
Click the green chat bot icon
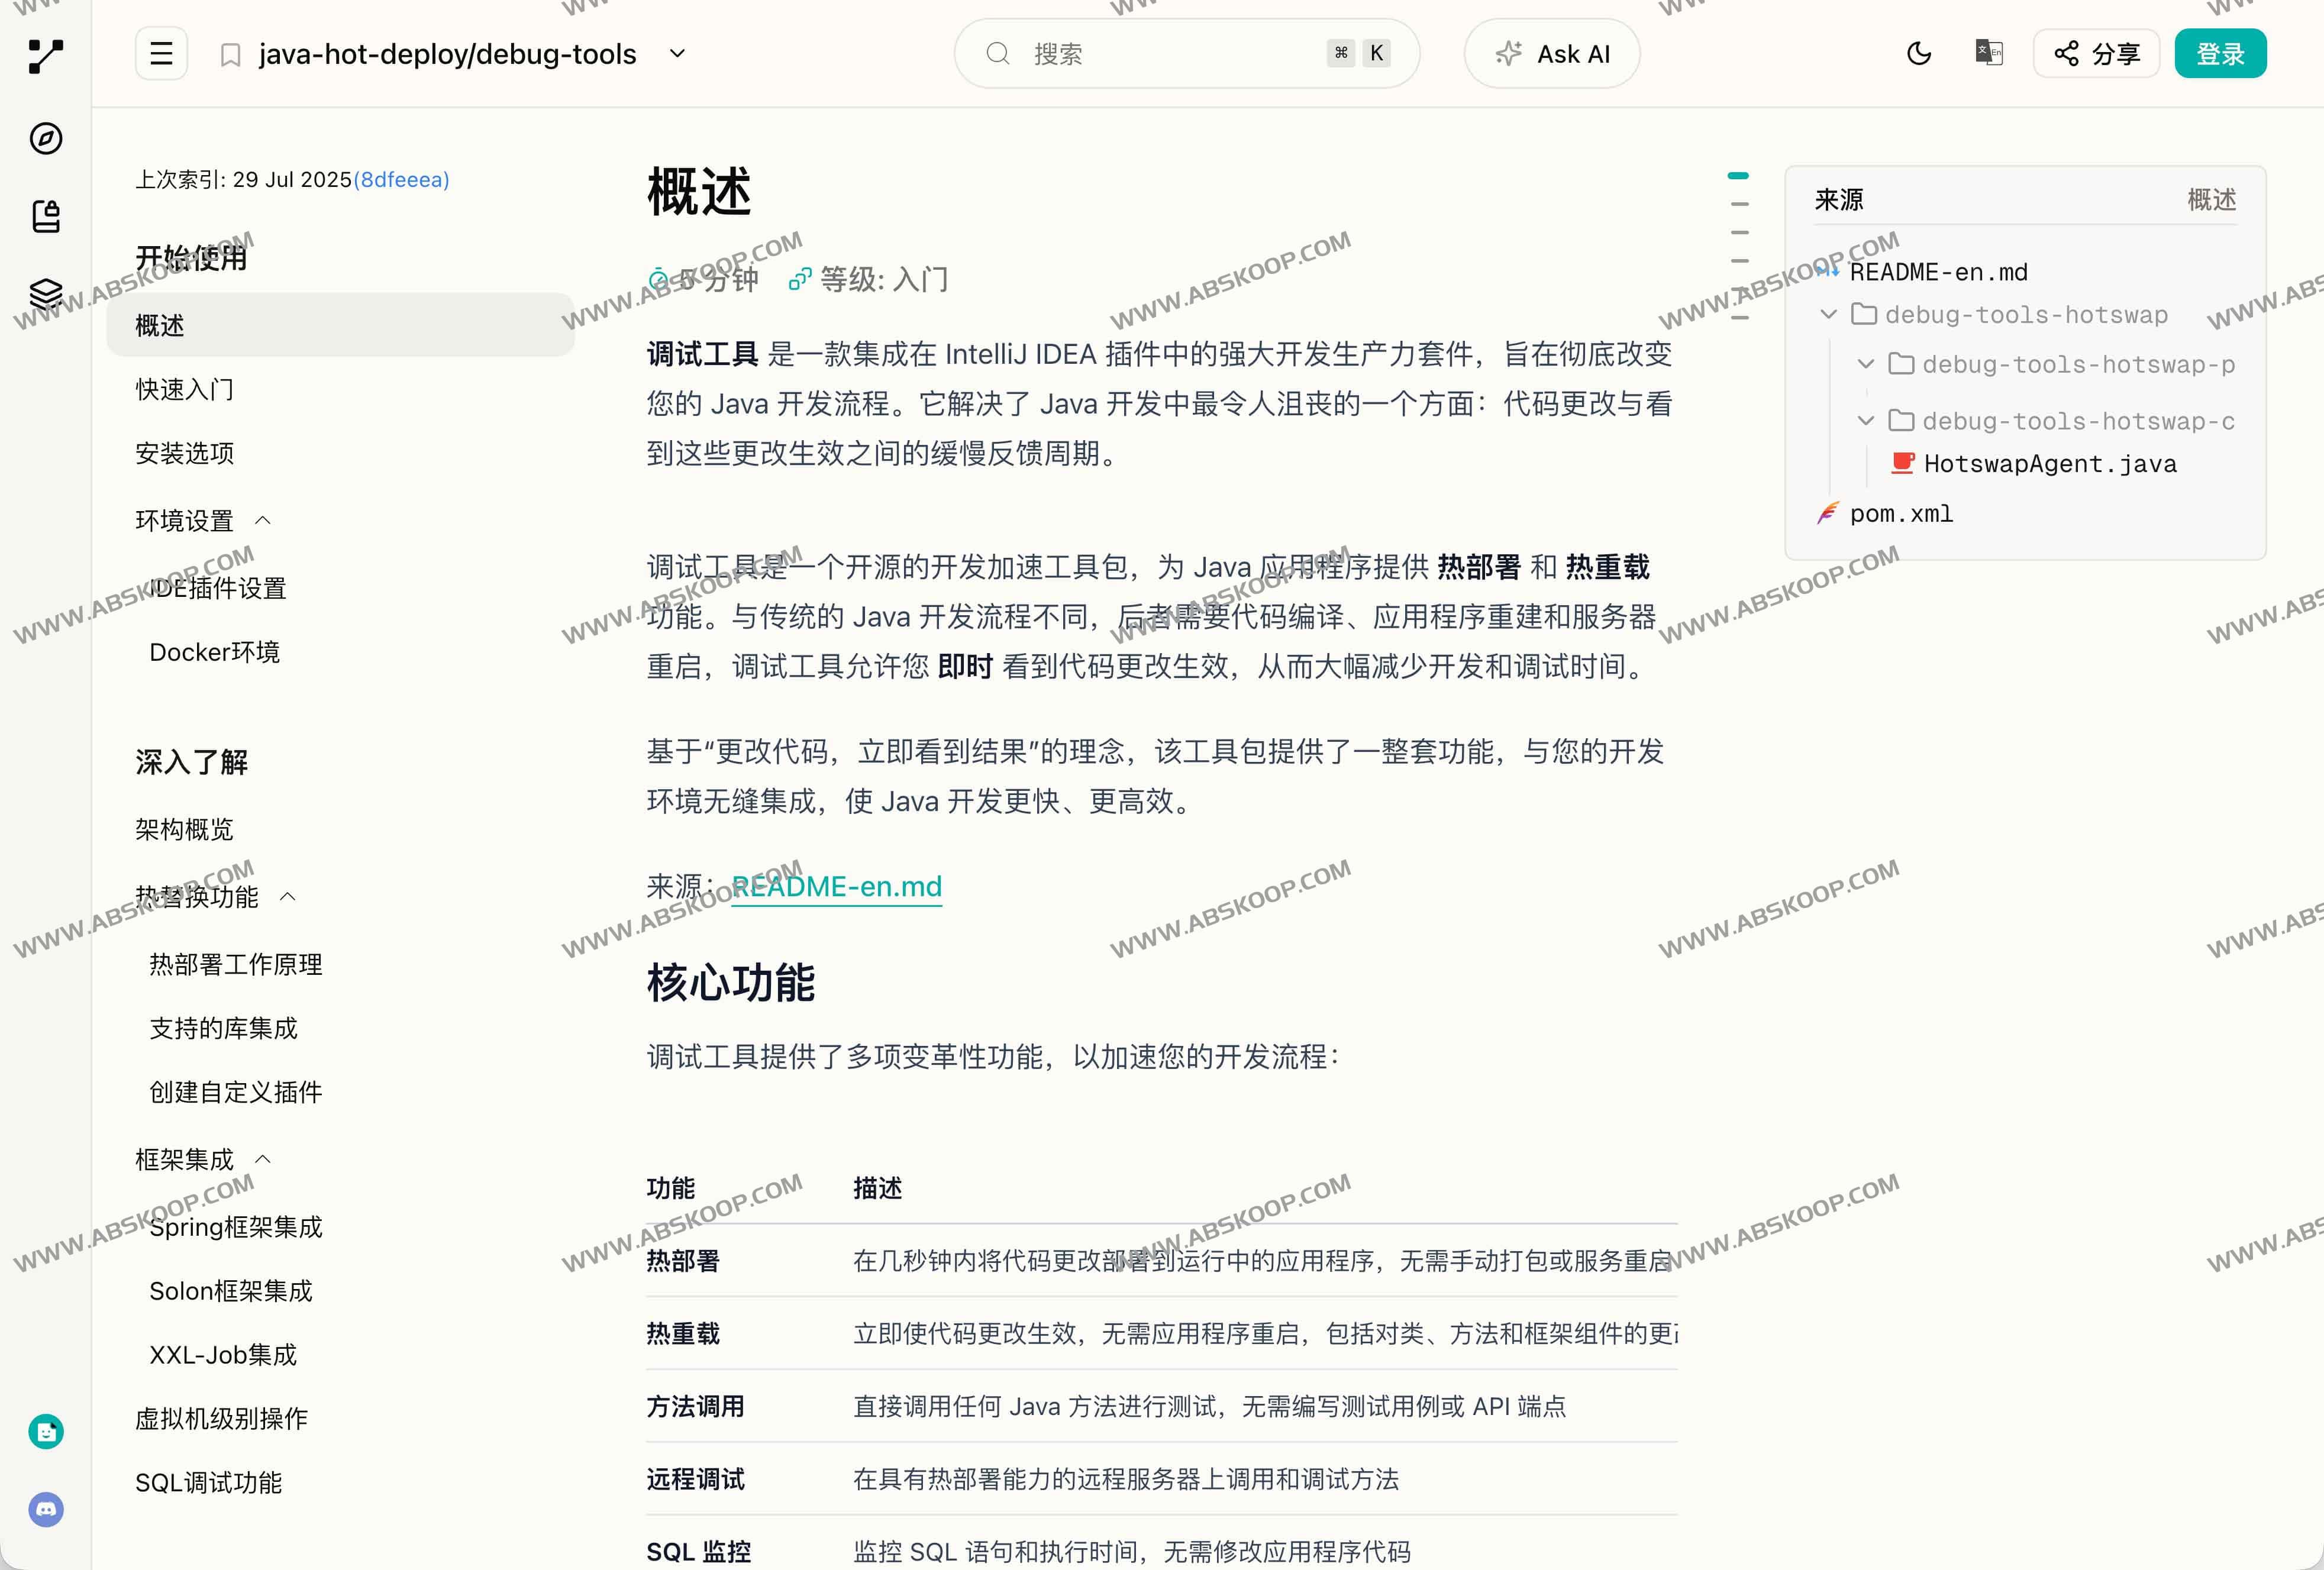click(x=46, y=1432)
